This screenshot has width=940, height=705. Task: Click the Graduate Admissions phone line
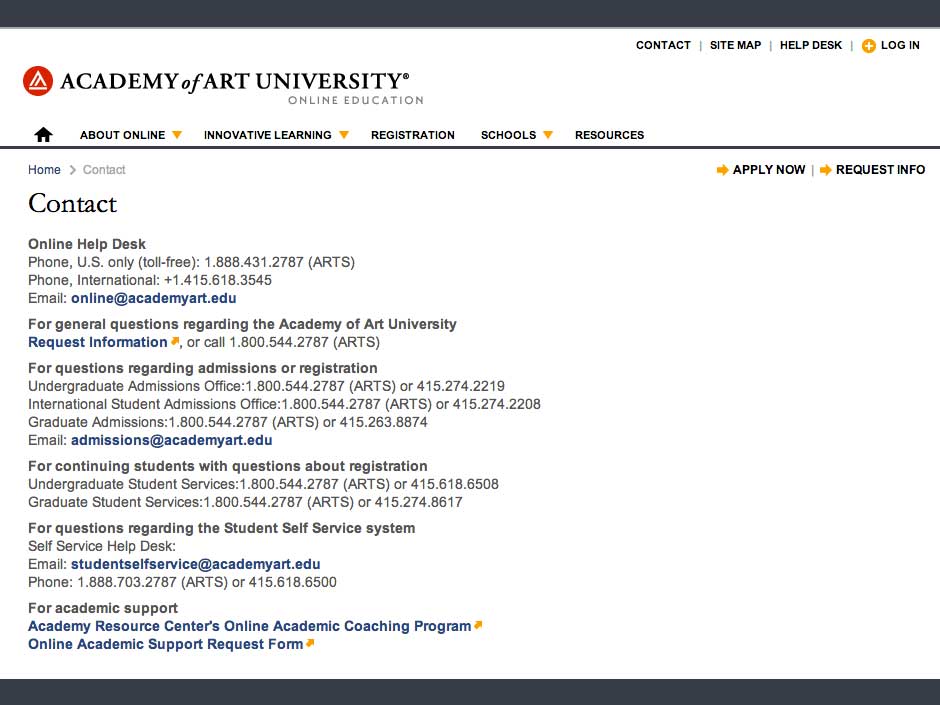[228, 423]
